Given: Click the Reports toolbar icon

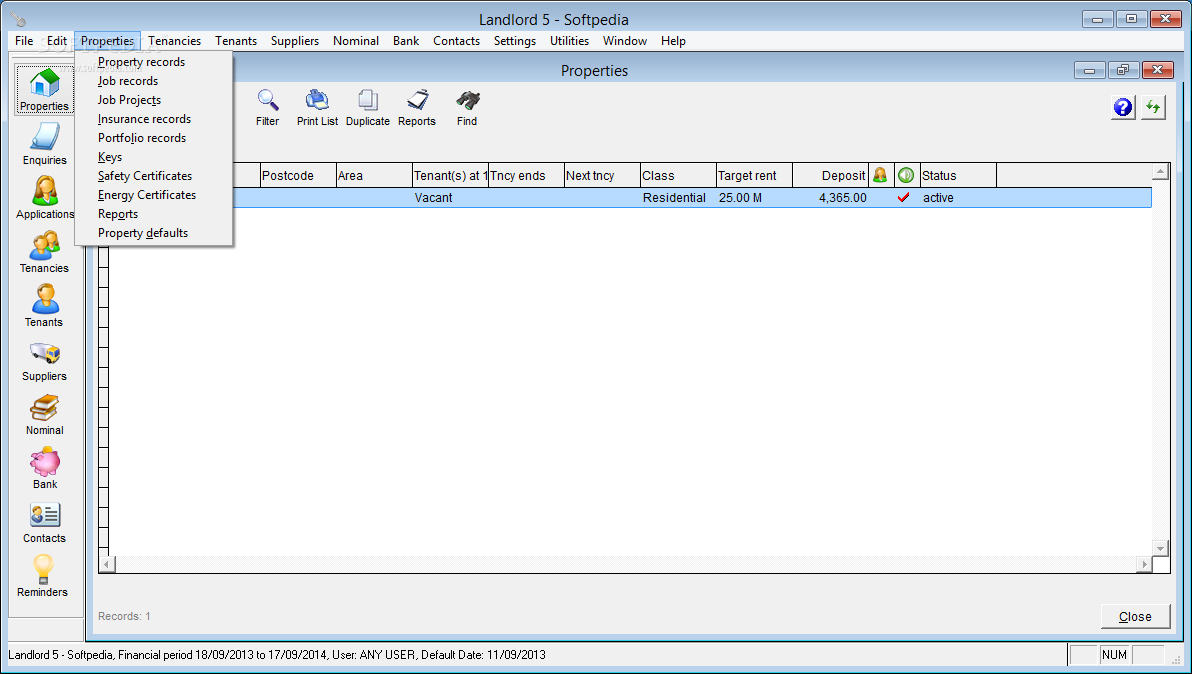Looking at the screenshot, I should pyautogui.click(x=417, y=108).
